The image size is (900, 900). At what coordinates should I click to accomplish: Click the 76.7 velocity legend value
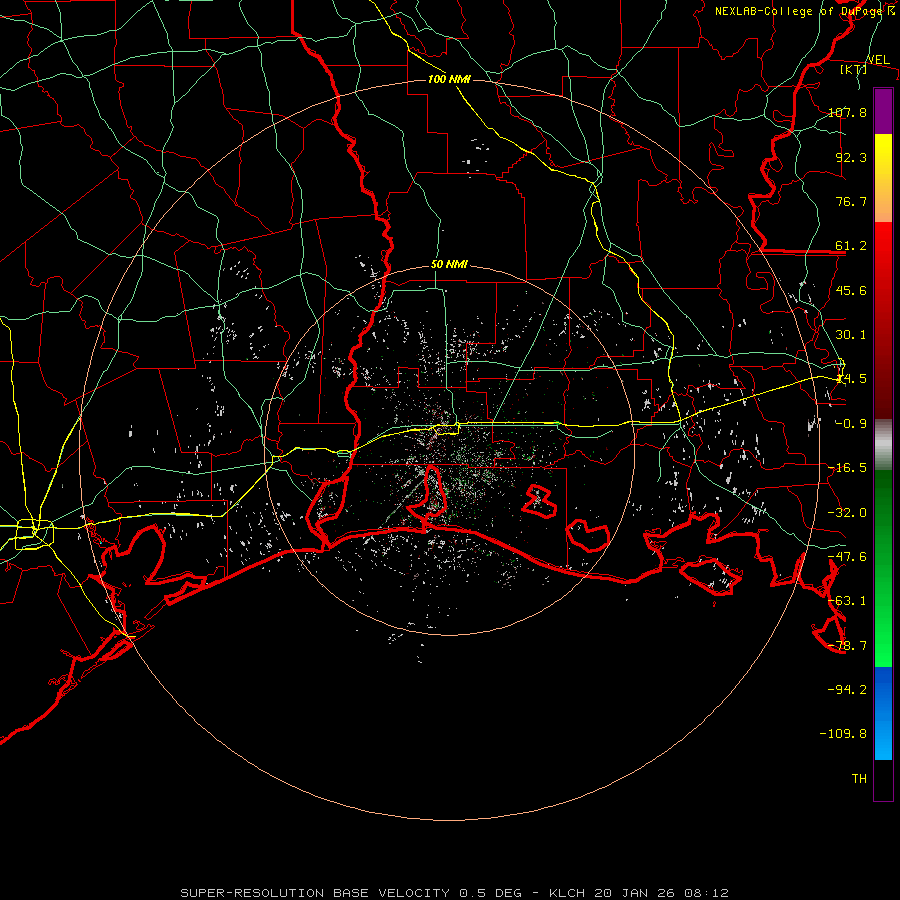[x=851, y=201]
